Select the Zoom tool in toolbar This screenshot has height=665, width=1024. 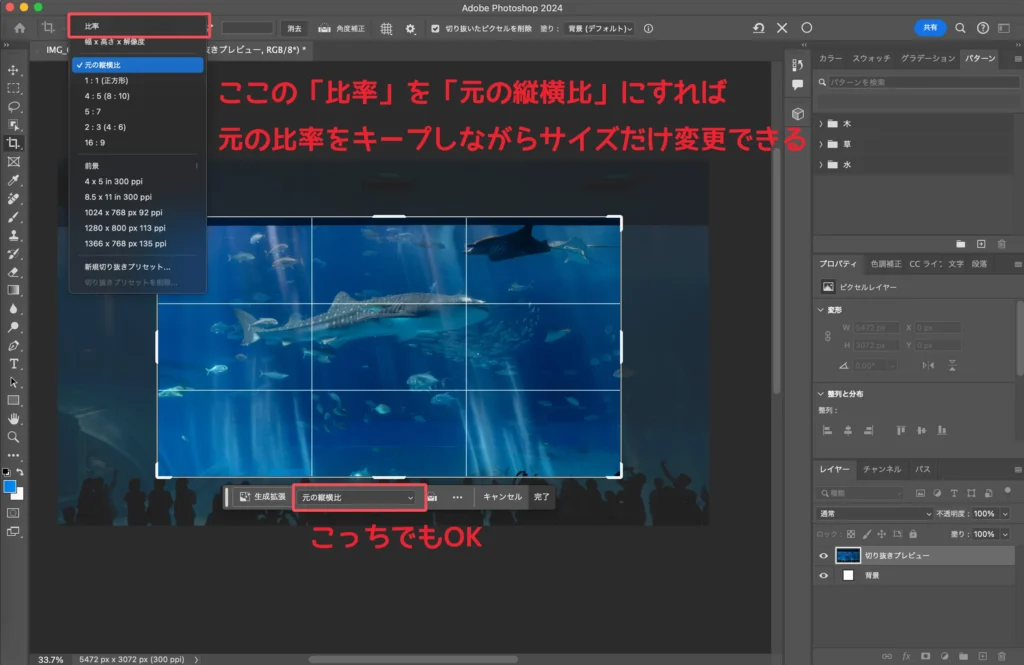pos(14,437)
